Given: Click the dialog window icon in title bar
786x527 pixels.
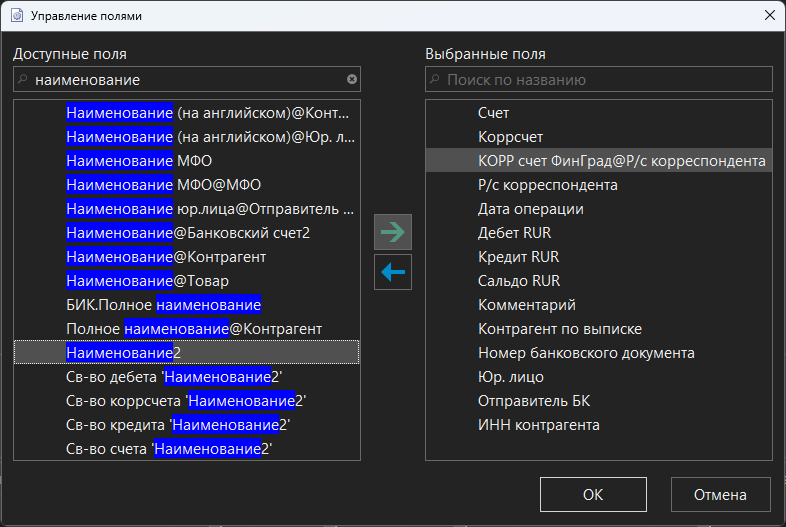Looking at the screenshot, I should (x=17, y=16).
